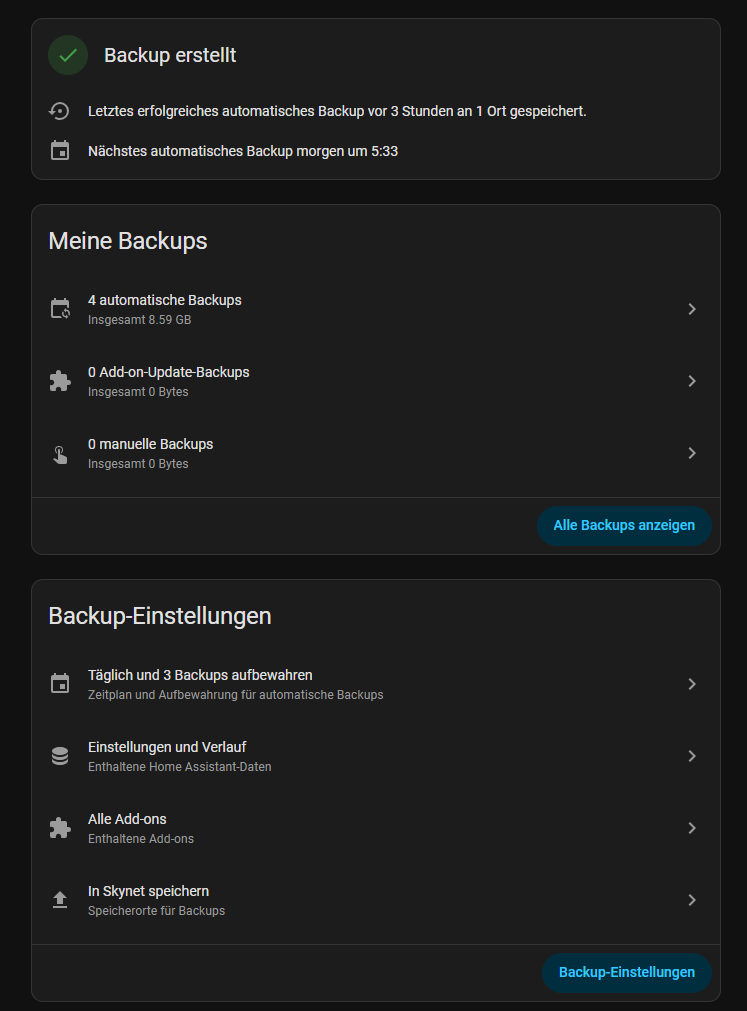
Task: Expand manuelle Backups using right chevron
Action: [691, 453]
